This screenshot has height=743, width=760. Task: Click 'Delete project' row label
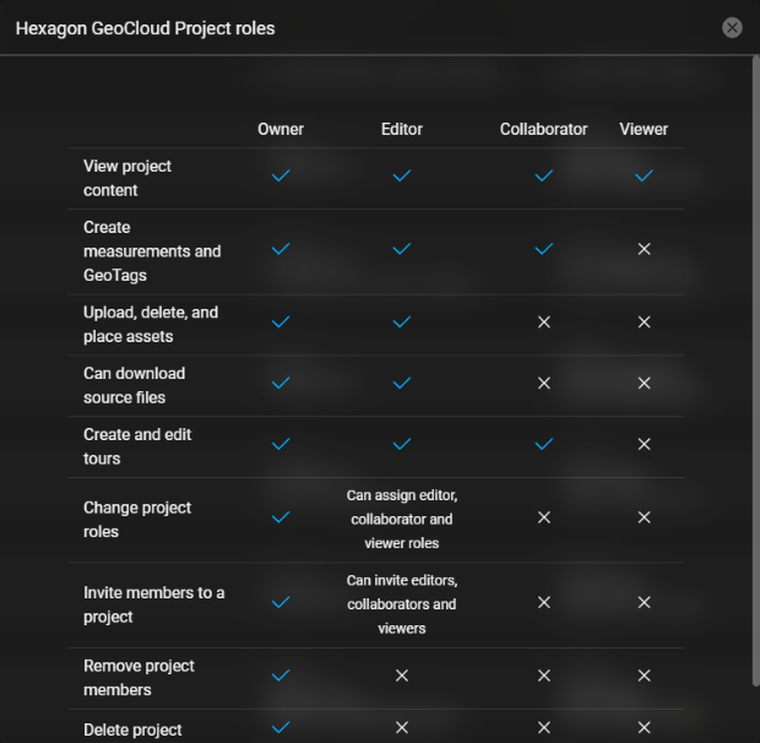[132, 730]
